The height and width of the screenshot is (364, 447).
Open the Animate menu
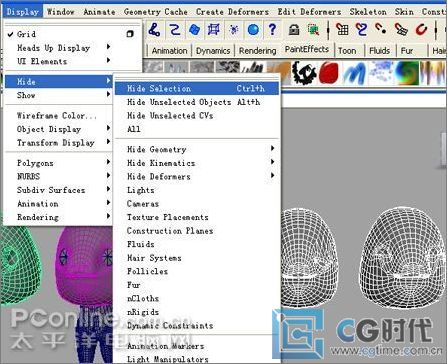pyautogui.click(x=99, y=12)
